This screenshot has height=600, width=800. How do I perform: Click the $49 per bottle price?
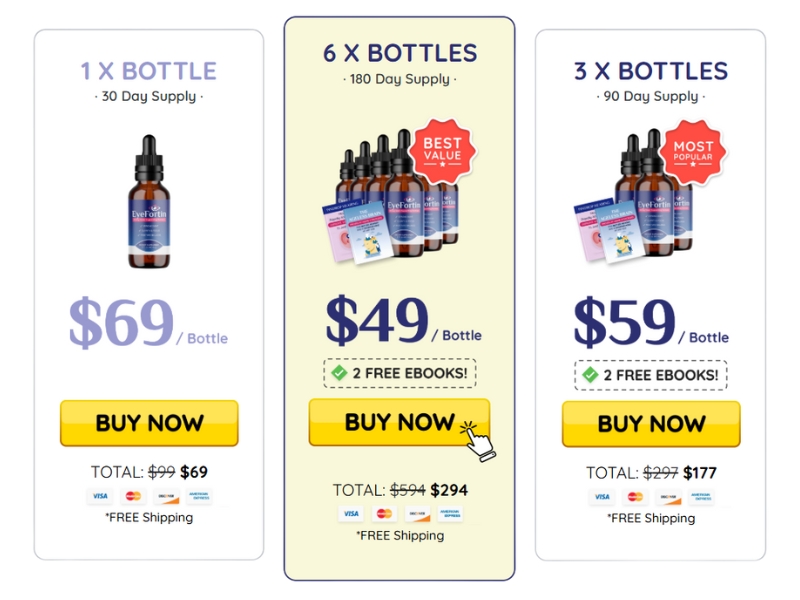click(403, 320)
